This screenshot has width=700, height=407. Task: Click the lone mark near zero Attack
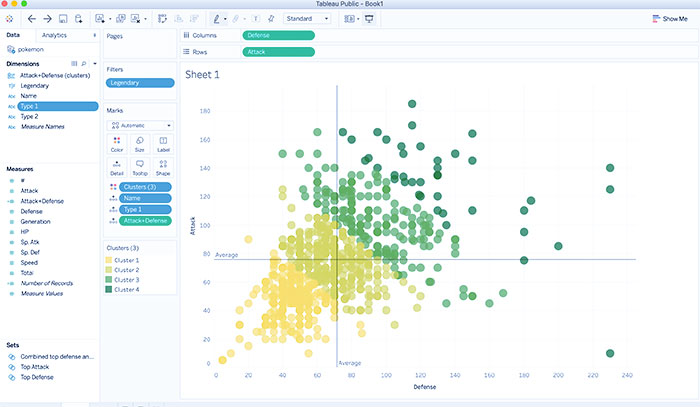pyautogui.click(x=610, y=353)
